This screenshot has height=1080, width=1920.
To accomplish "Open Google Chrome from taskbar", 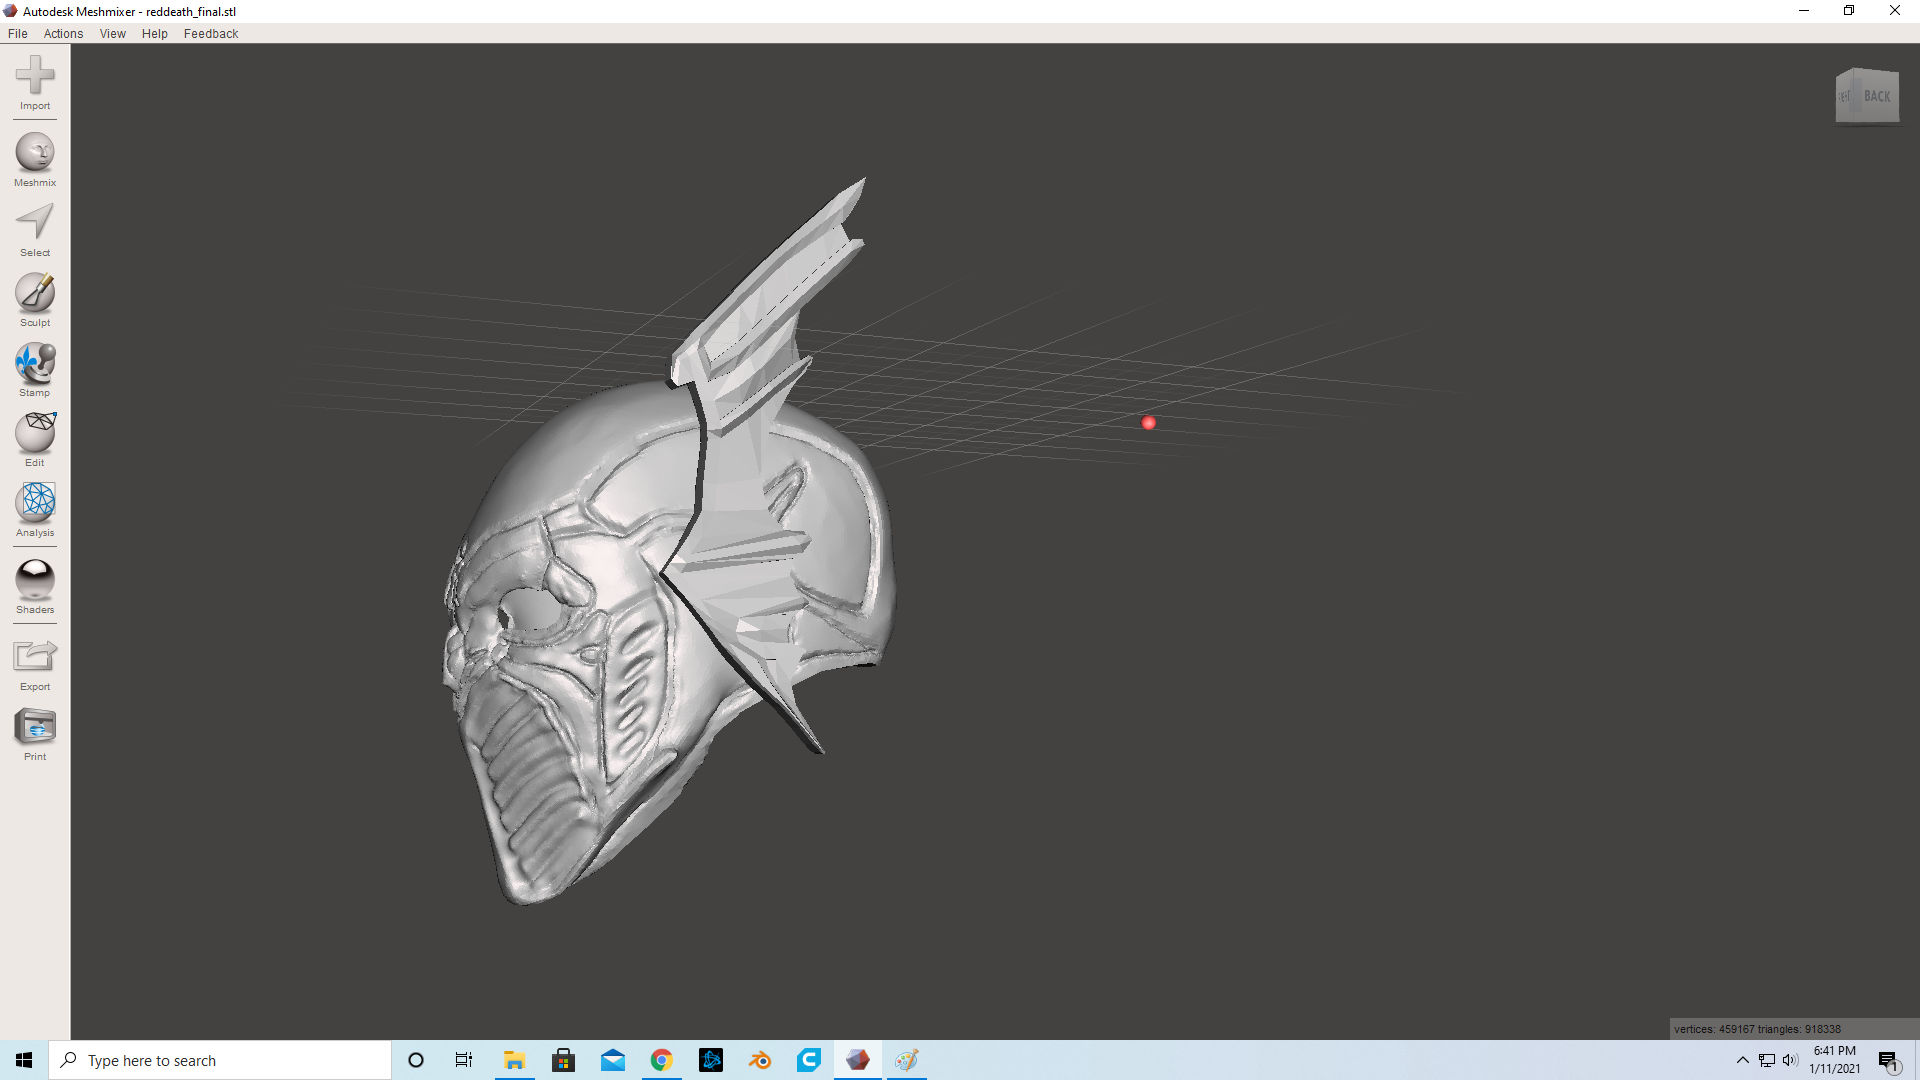I will click(x=662, y=1060).
